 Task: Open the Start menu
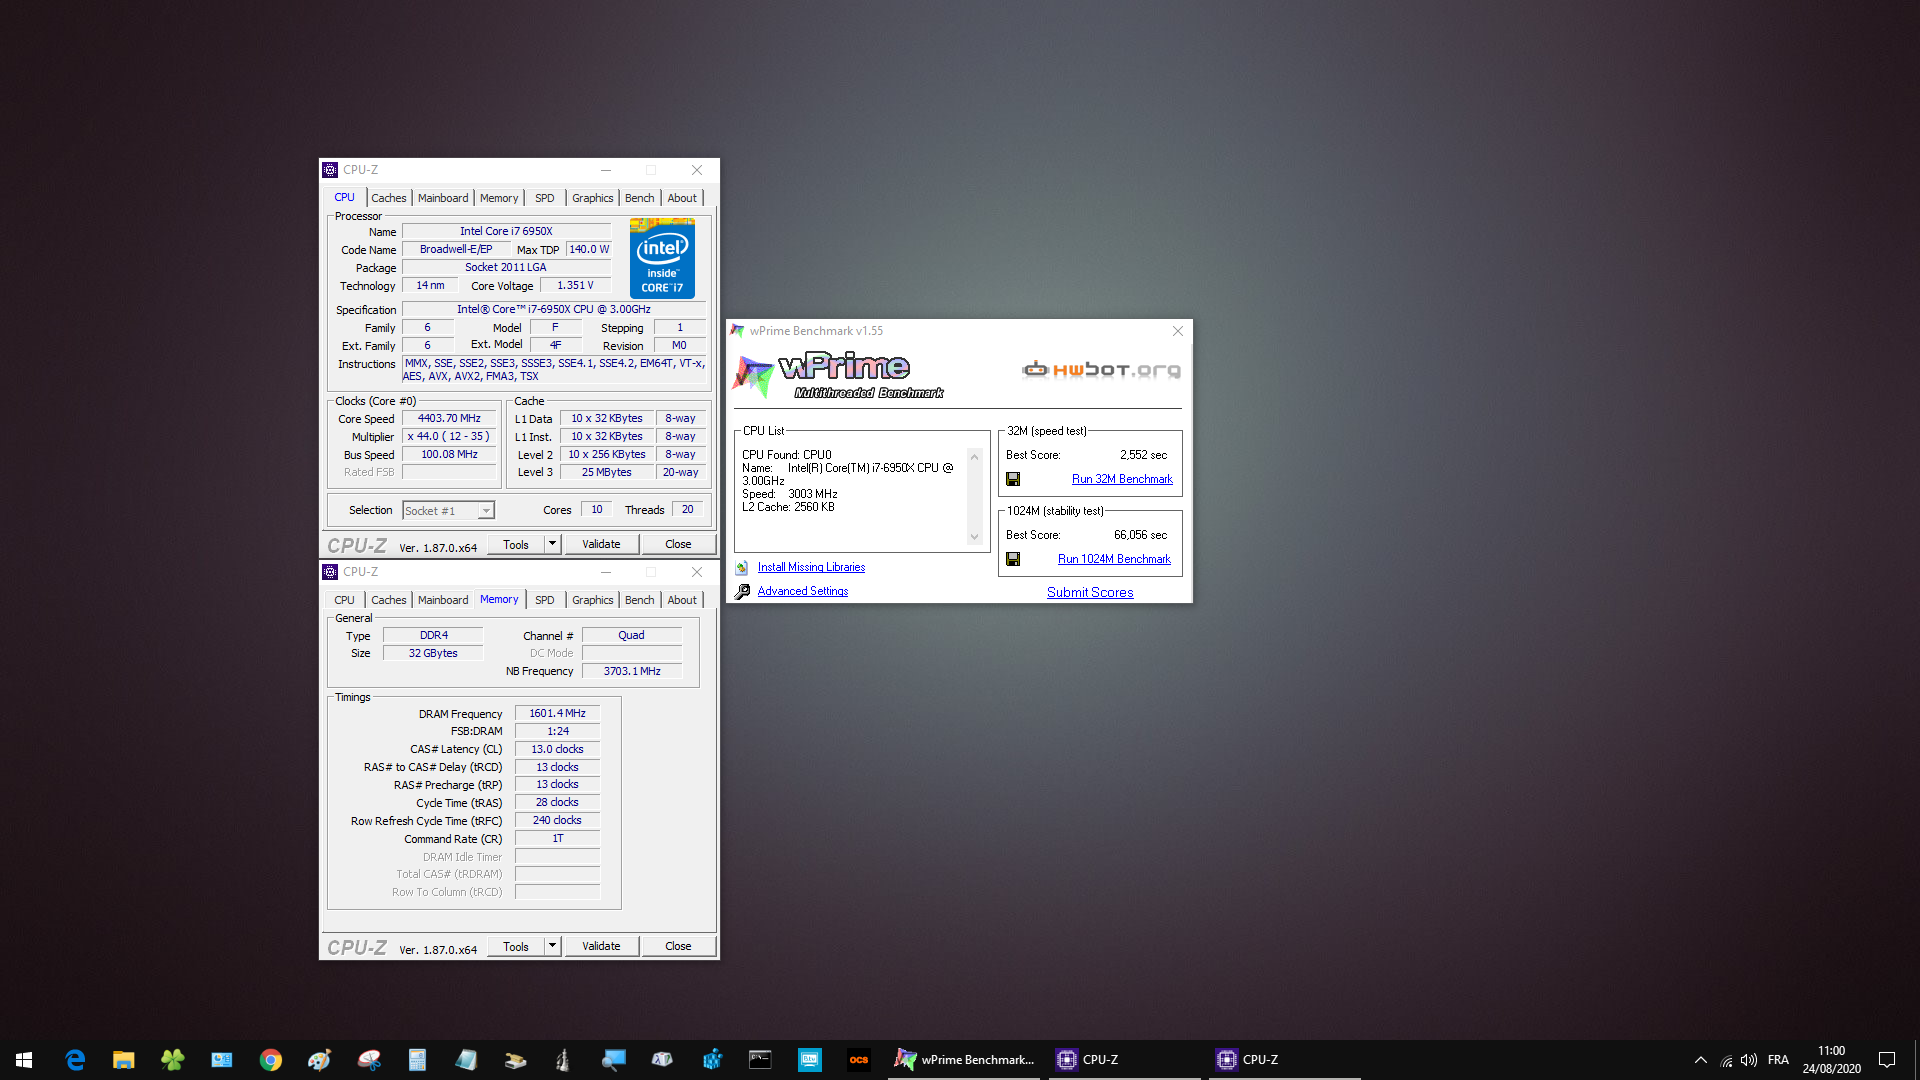pos(24,1060)
